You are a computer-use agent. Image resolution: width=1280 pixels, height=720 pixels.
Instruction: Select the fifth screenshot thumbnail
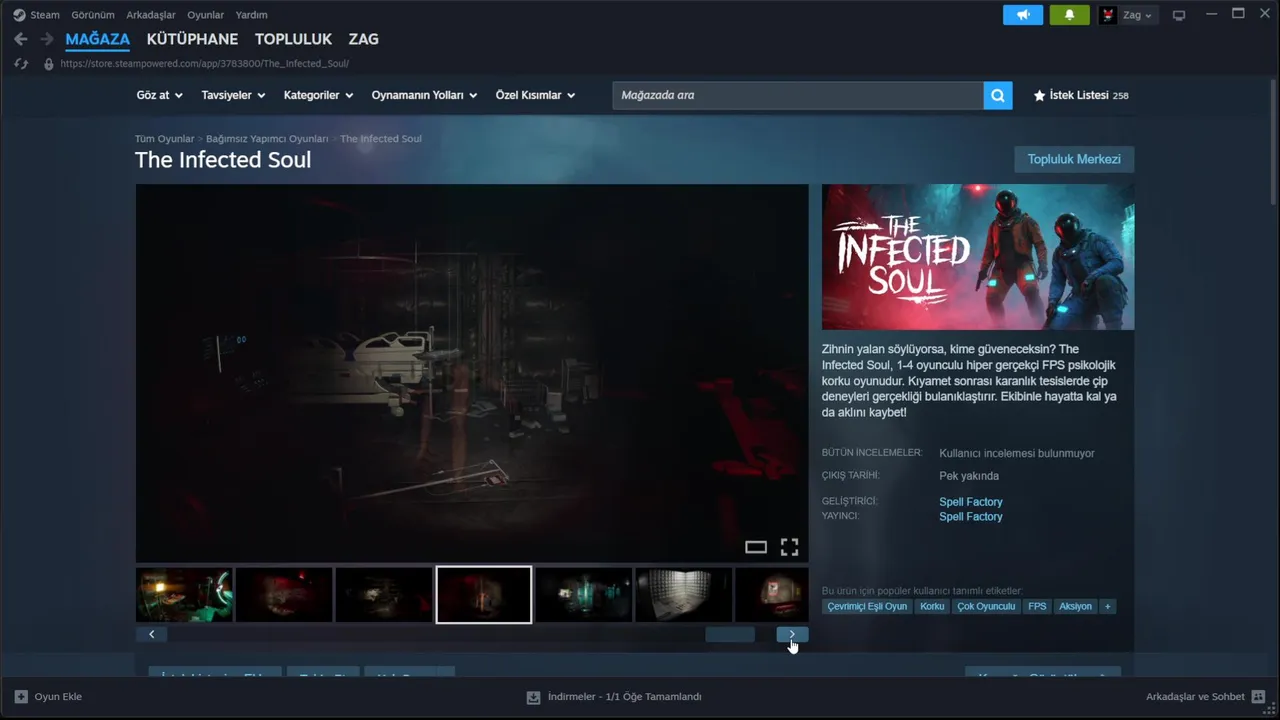point(584,595)
